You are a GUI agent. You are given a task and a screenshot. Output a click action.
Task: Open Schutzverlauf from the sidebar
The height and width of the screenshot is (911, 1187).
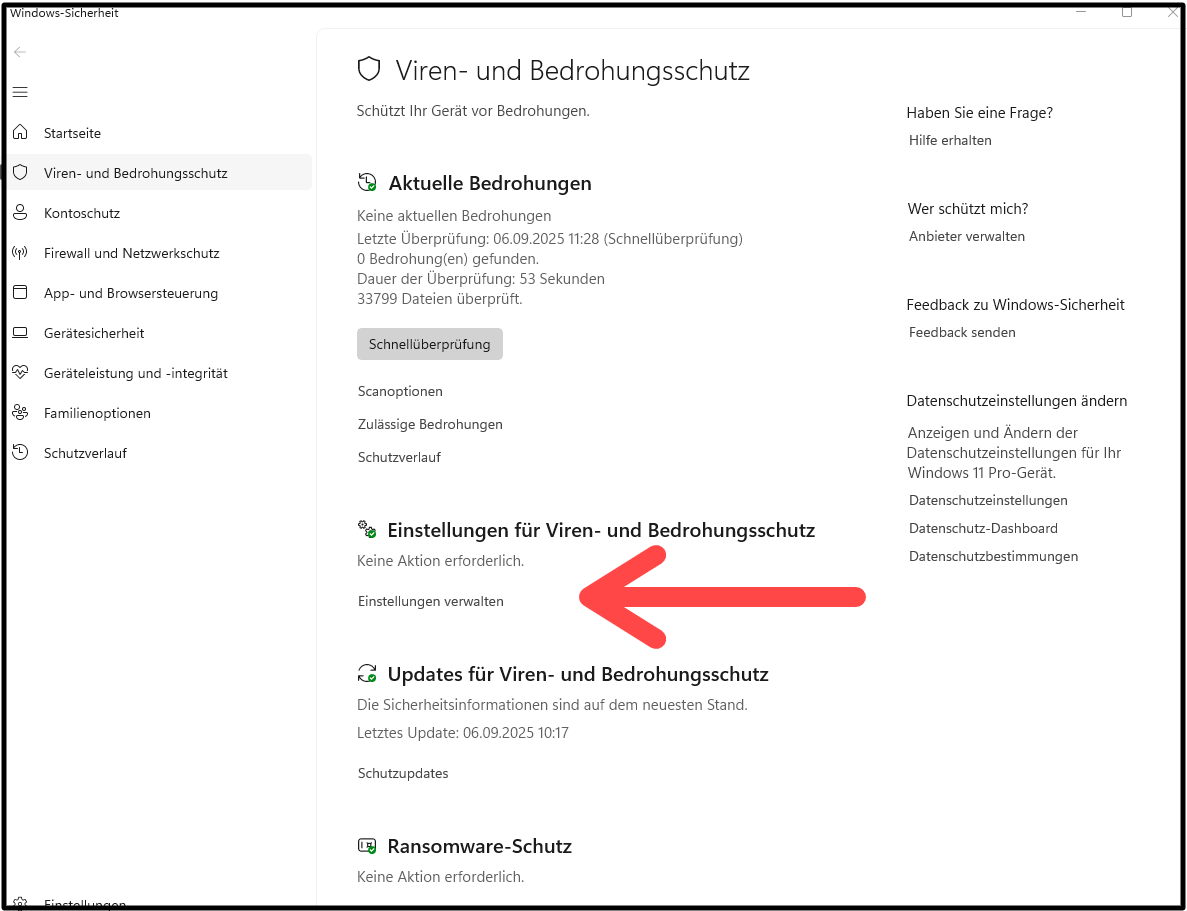pos(160,454)
